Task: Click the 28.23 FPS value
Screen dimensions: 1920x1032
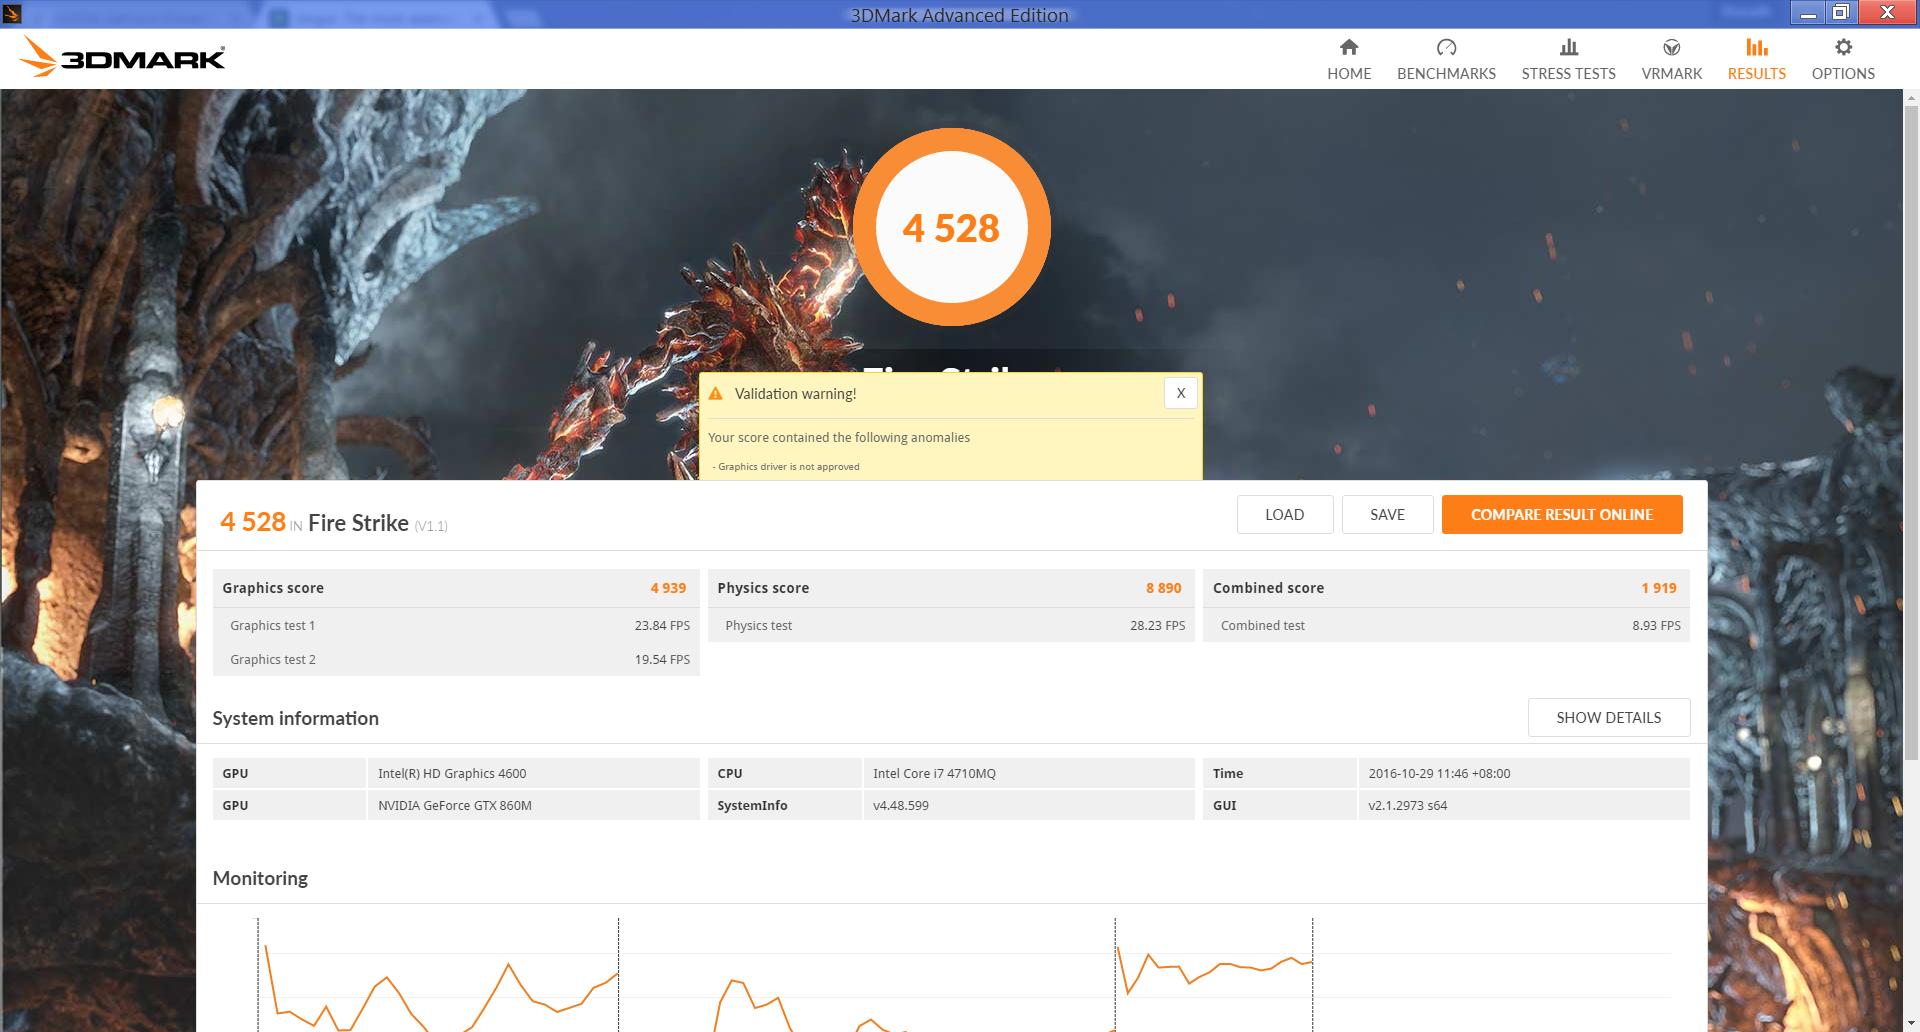Action: (1157, 625)
